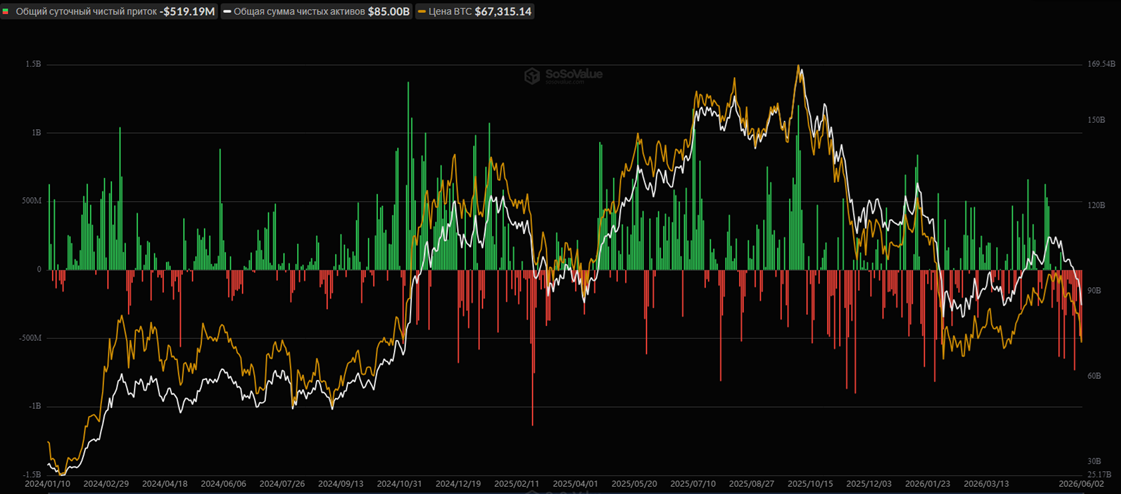Toggle the Цена BTC series legend
Viewport: 1121px width, 494px height.
click(475, 11)
